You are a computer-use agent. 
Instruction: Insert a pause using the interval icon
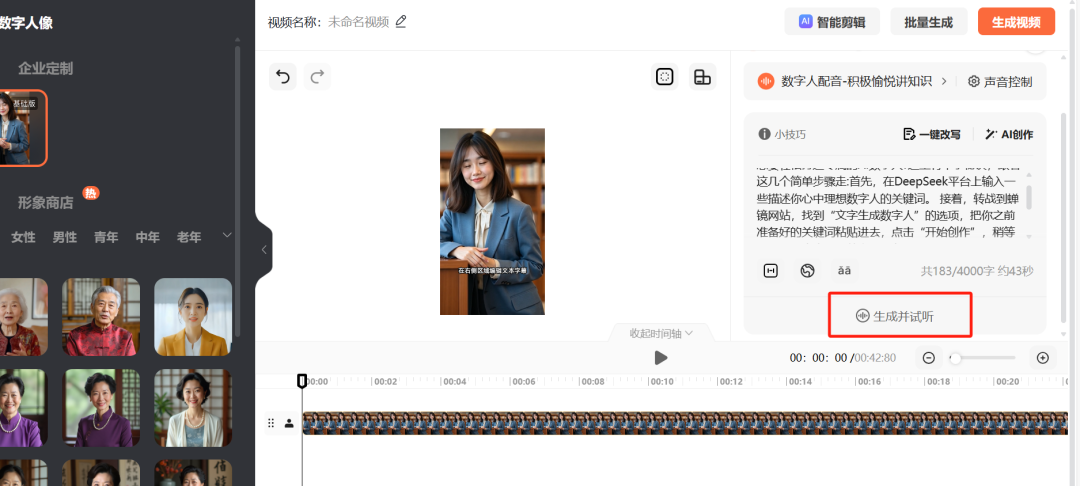tap(771, 271)
